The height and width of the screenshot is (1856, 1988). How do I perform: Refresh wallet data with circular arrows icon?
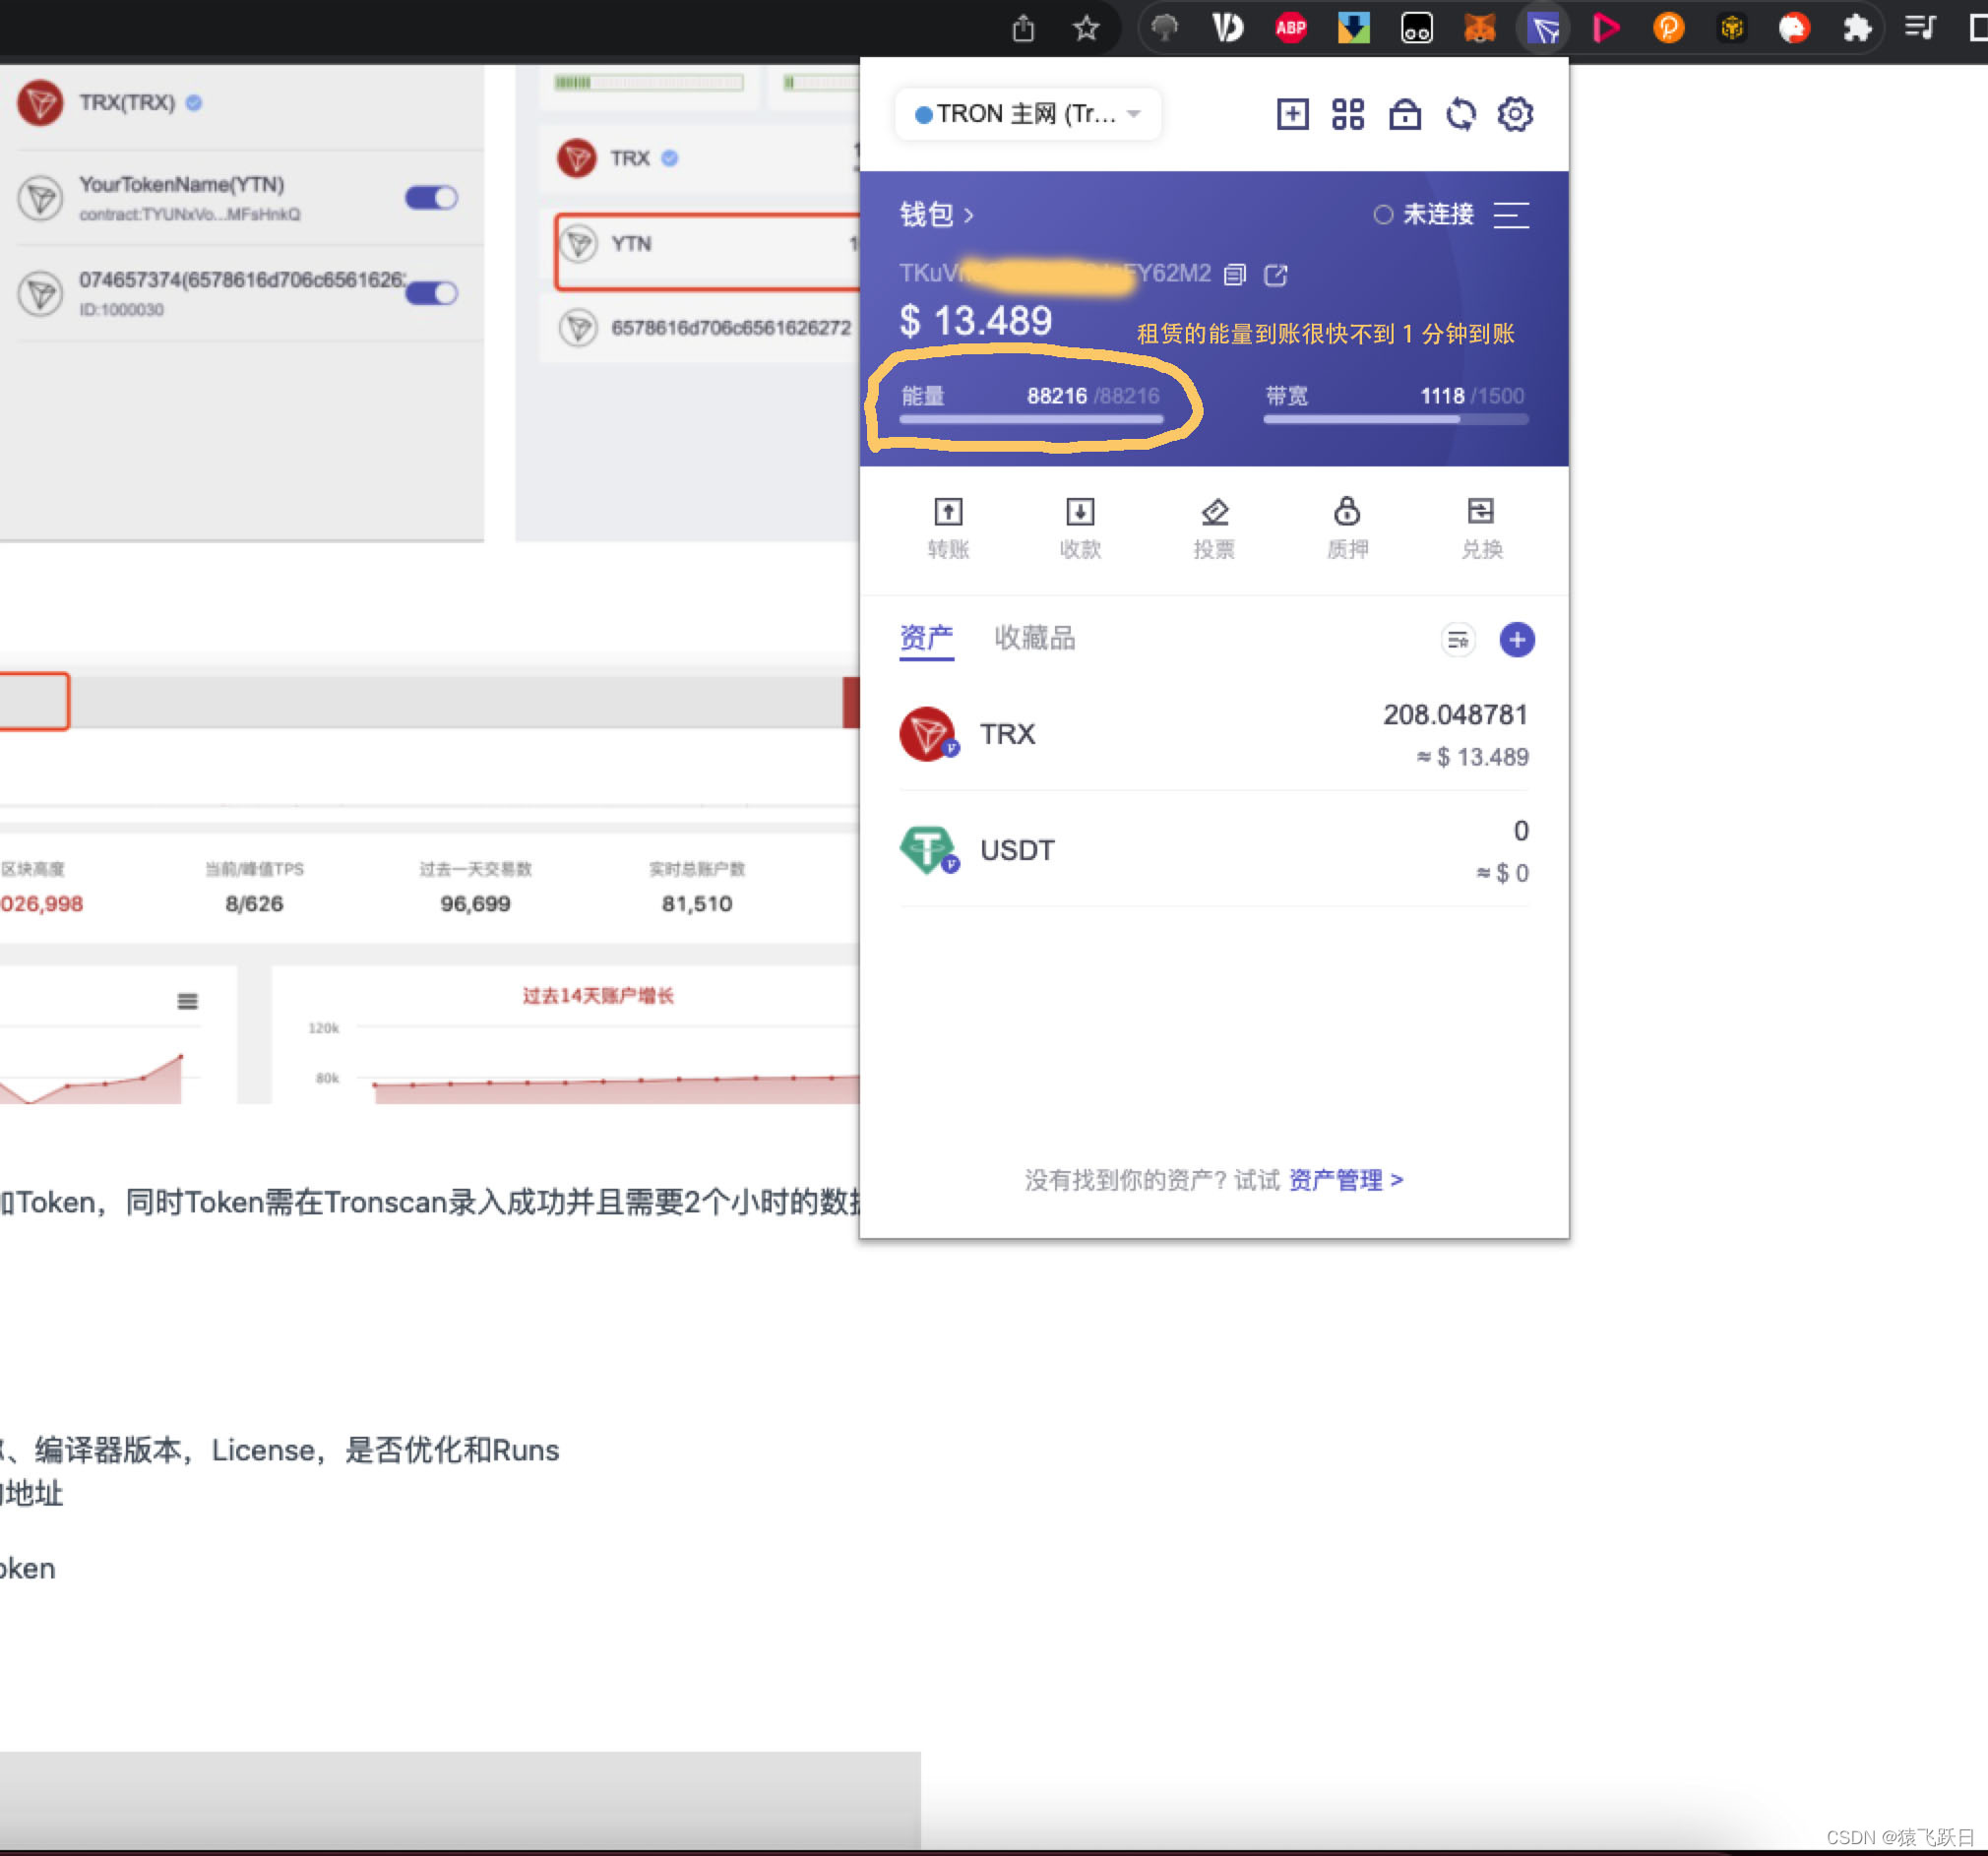click(1461, 114)
